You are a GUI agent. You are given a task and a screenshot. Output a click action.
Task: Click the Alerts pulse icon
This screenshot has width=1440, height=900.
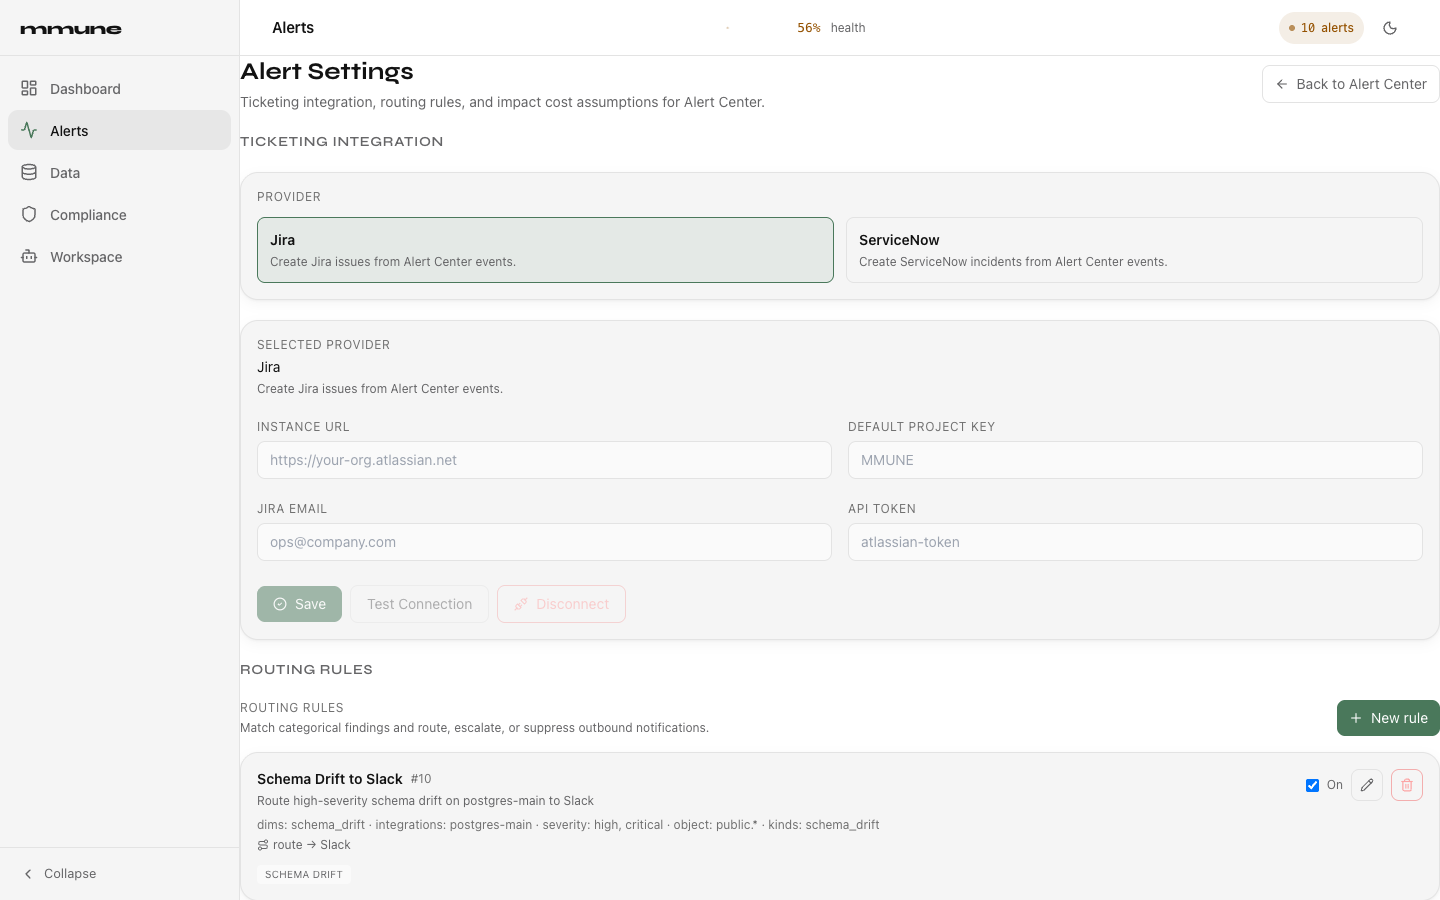pyautogui.click(x=29, y=130)
